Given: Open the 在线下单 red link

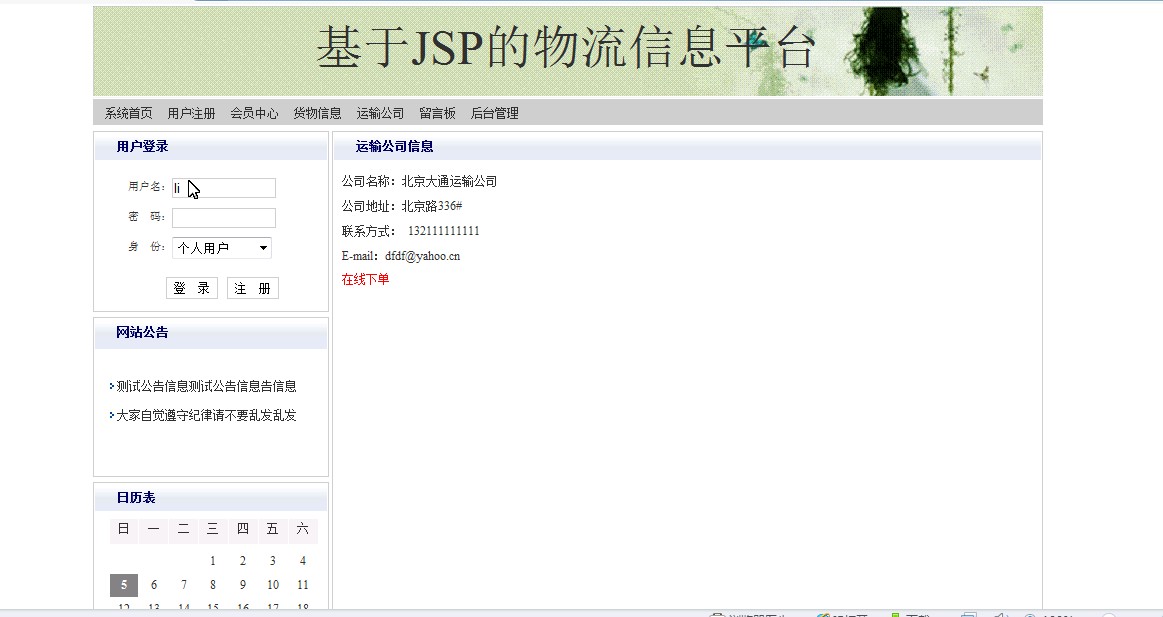Looking at the screenshot, I should pyautogui.click(x=366, y=280).
